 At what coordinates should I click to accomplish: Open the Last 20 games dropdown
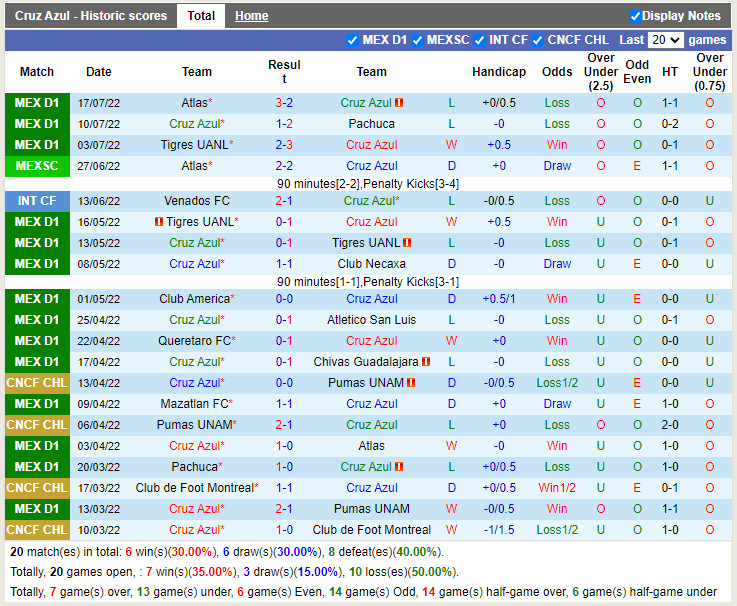(x=665, y=40)
